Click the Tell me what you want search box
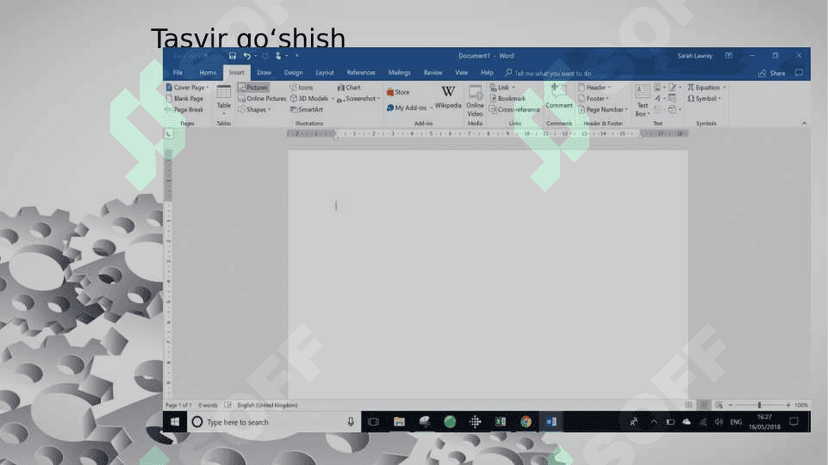828x465 pixels. [550, 73]
